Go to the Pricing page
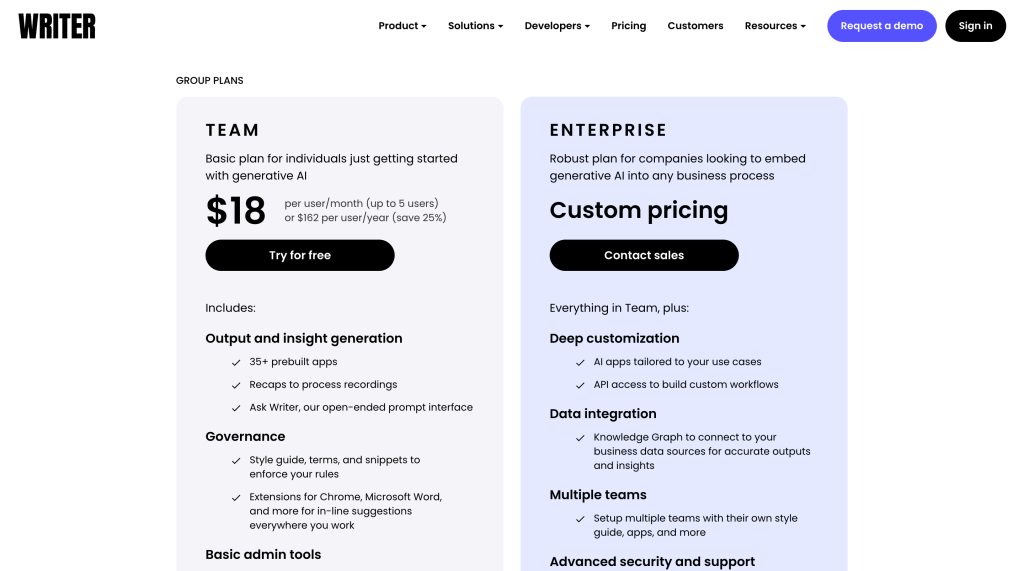Screen dimensions: 1024x571 pyautogui.click(x=629, y=26)
